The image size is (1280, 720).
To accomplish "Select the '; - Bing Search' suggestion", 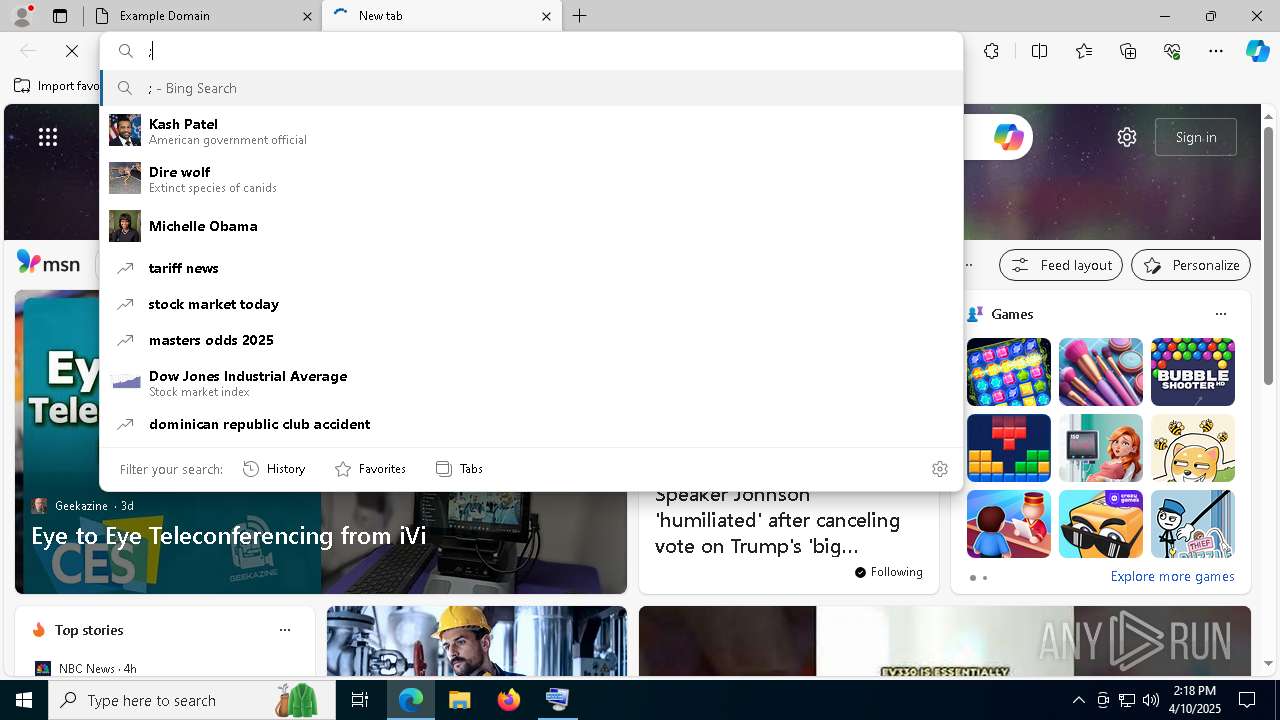I will click(531, 88).
